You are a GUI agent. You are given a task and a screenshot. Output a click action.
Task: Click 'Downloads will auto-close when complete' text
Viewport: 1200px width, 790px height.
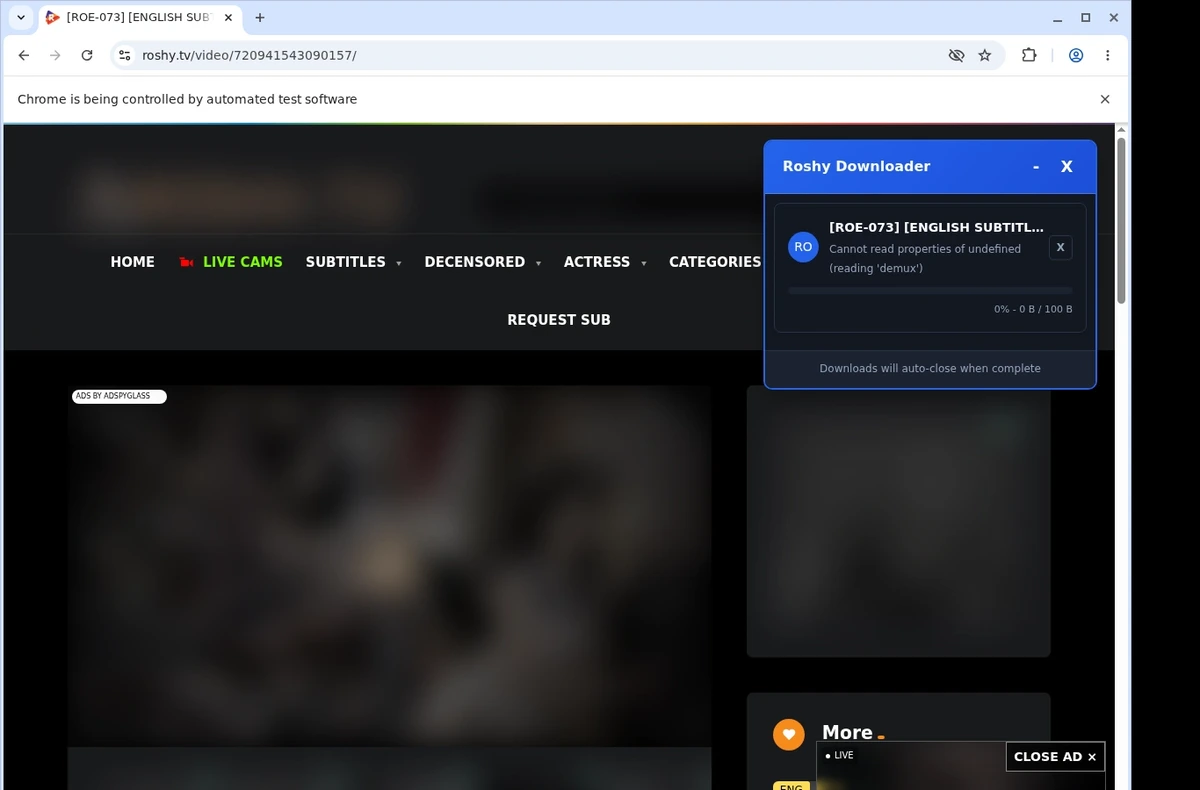[930, 368]
